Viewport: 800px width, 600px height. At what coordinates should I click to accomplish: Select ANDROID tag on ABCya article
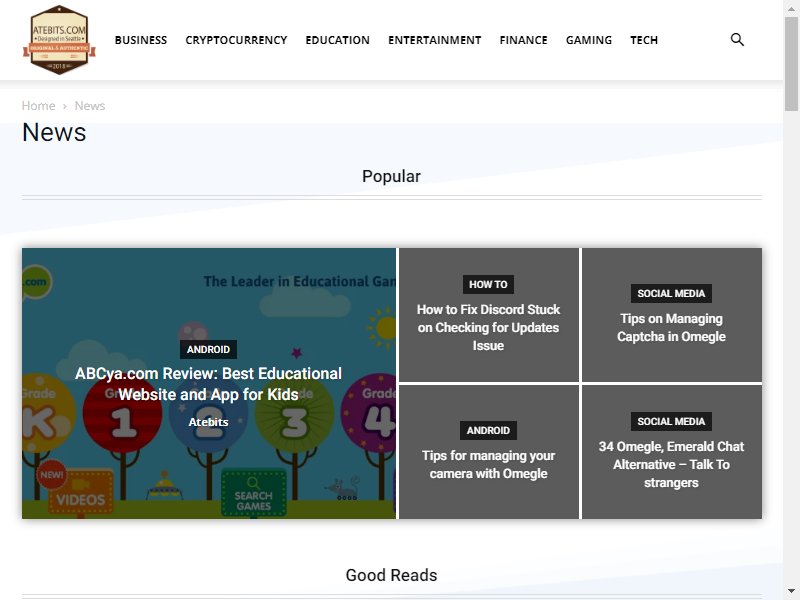(208, 349)
